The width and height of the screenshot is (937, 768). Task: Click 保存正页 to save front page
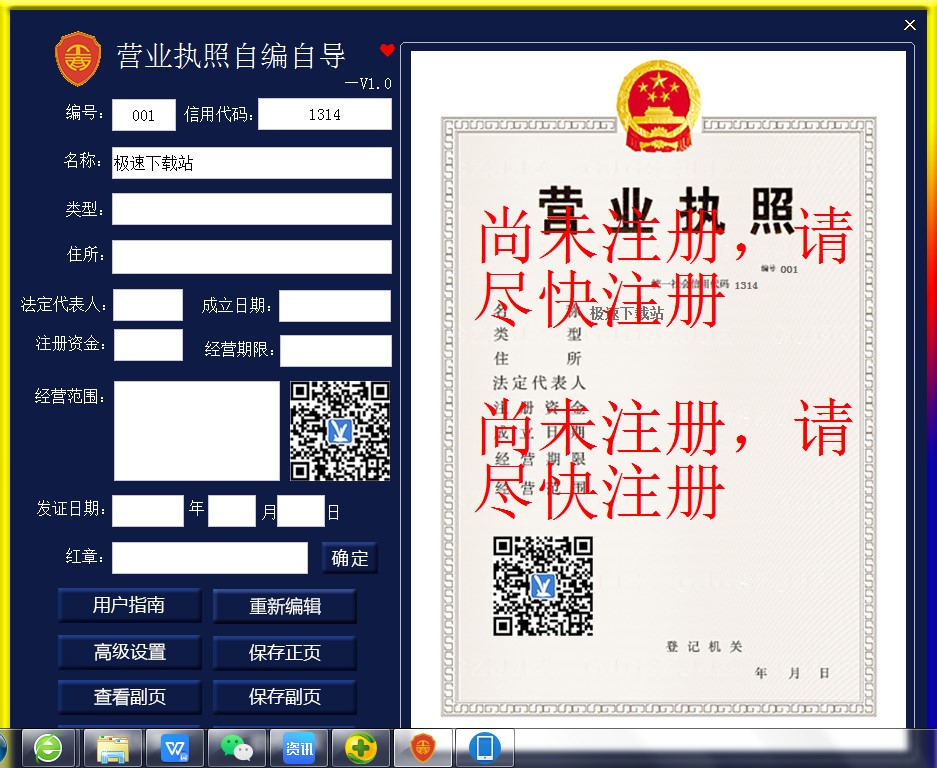[x=284, y=653]
